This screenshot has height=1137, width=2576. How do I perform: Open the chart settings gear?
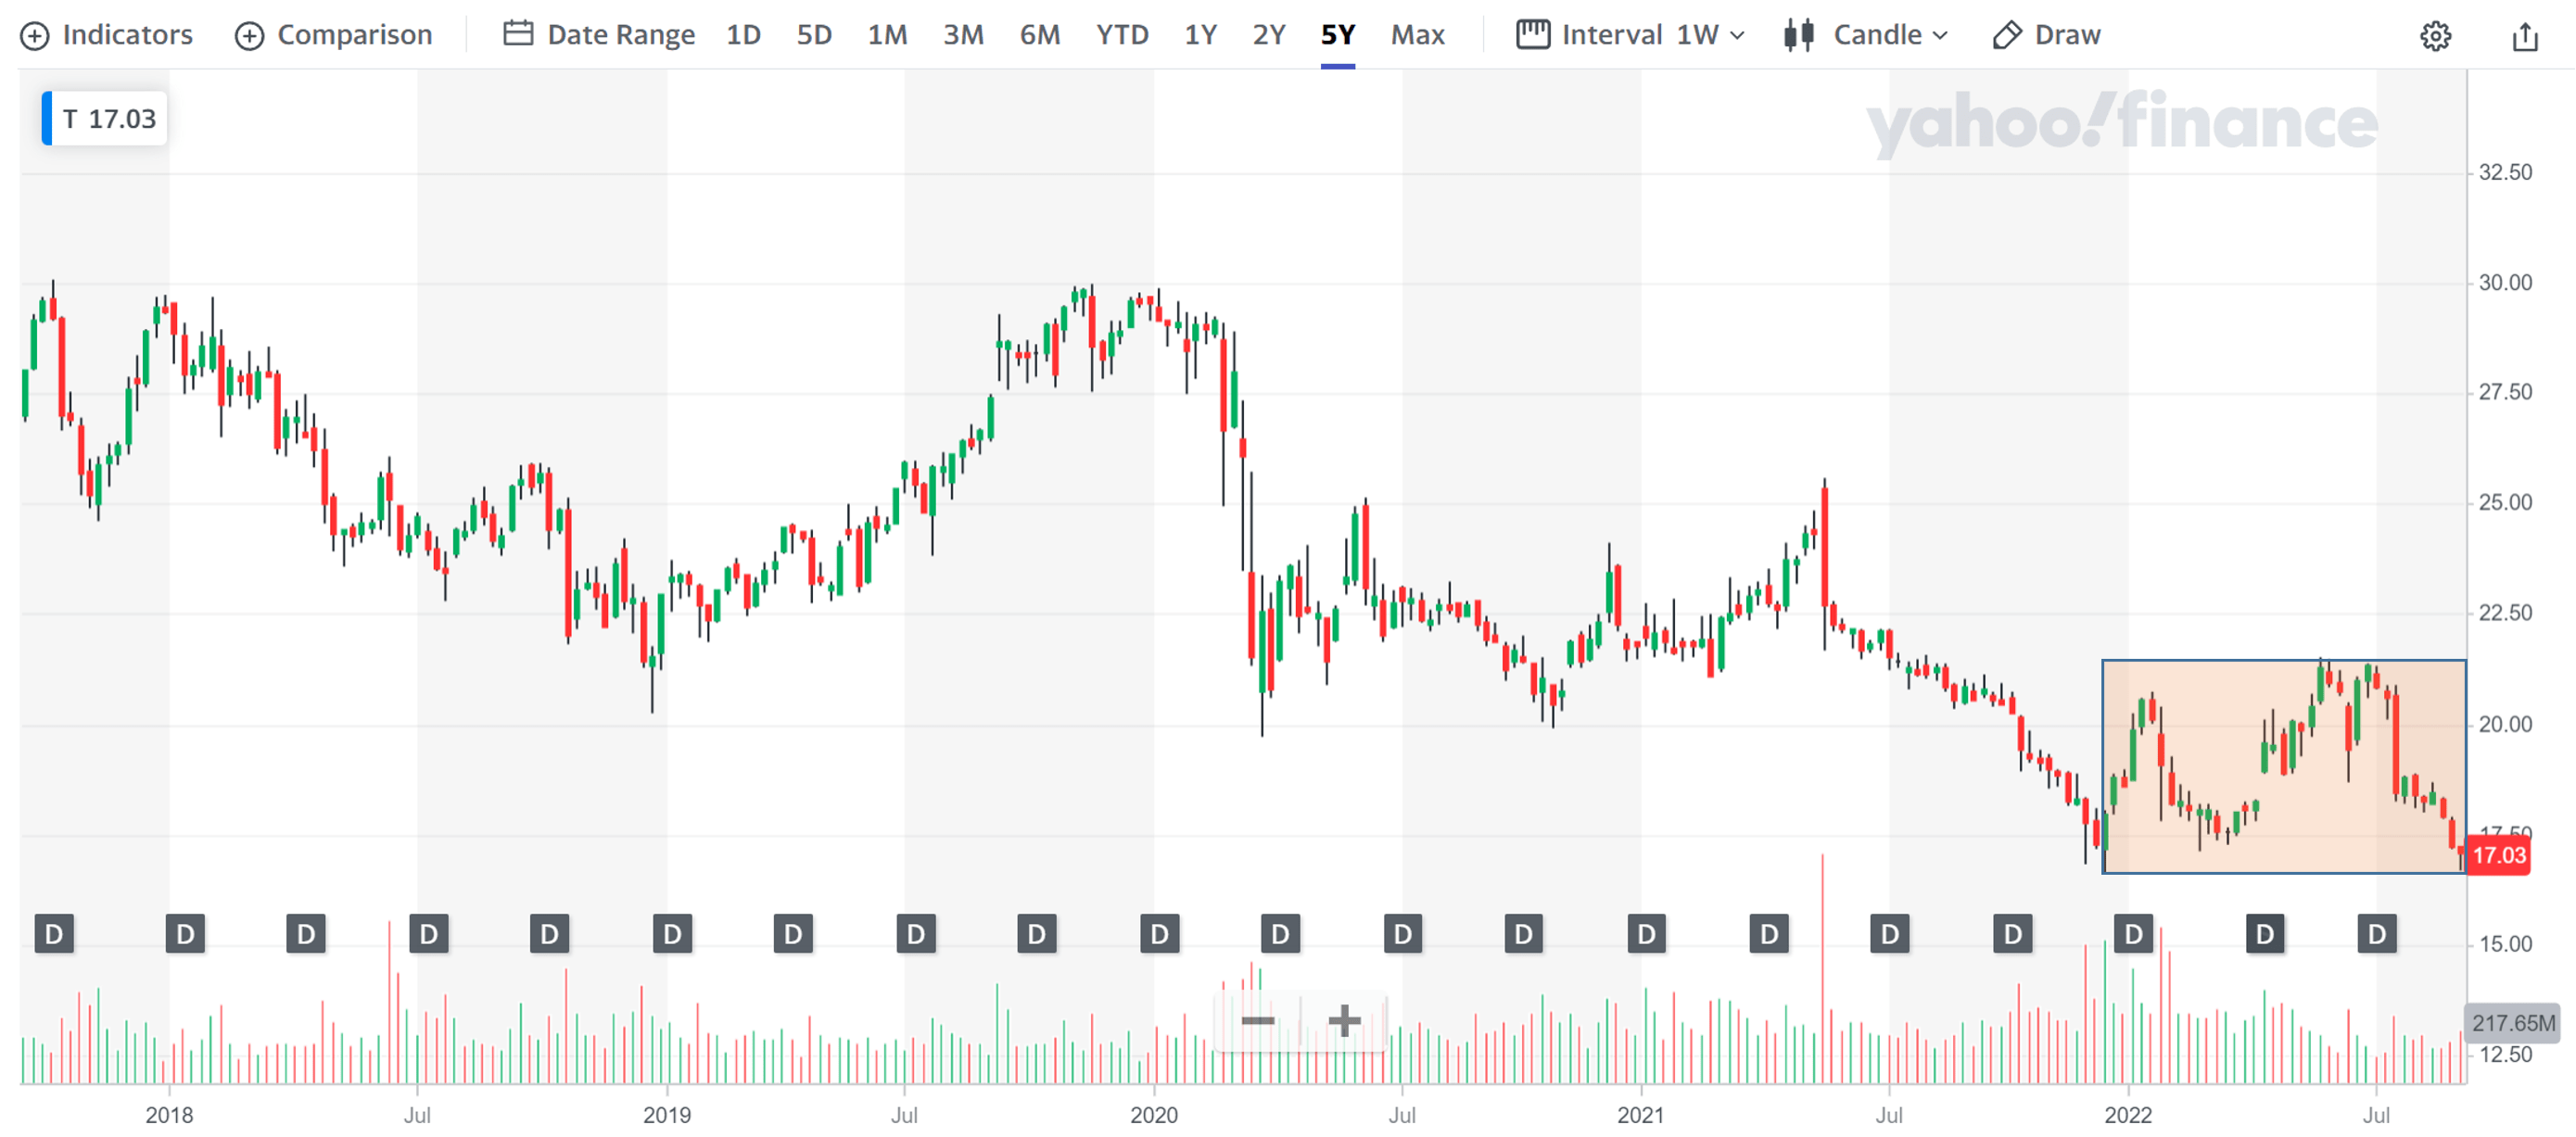2435,36
